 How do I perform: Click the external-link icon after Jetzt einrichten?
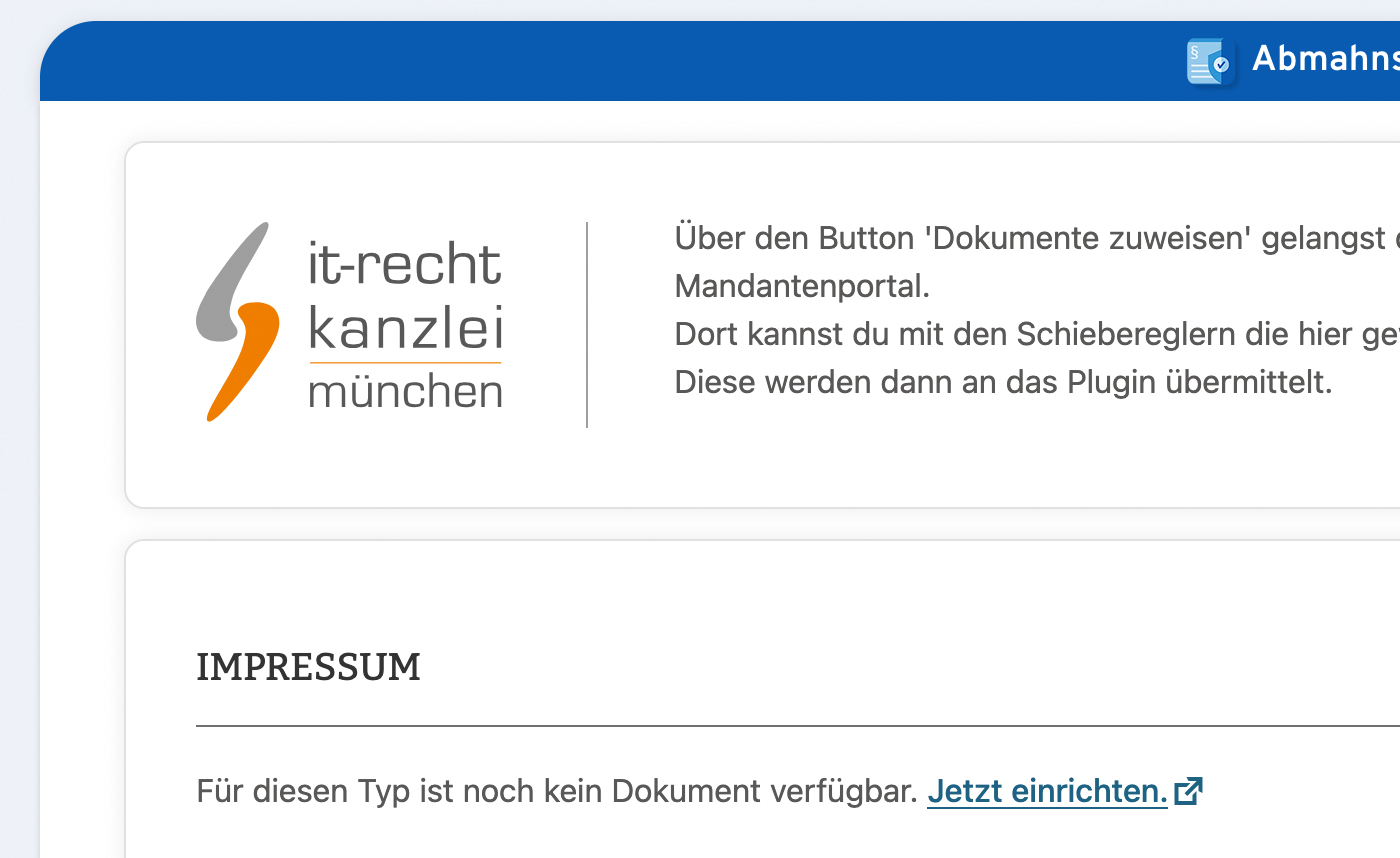click(x=1188, y=791)
